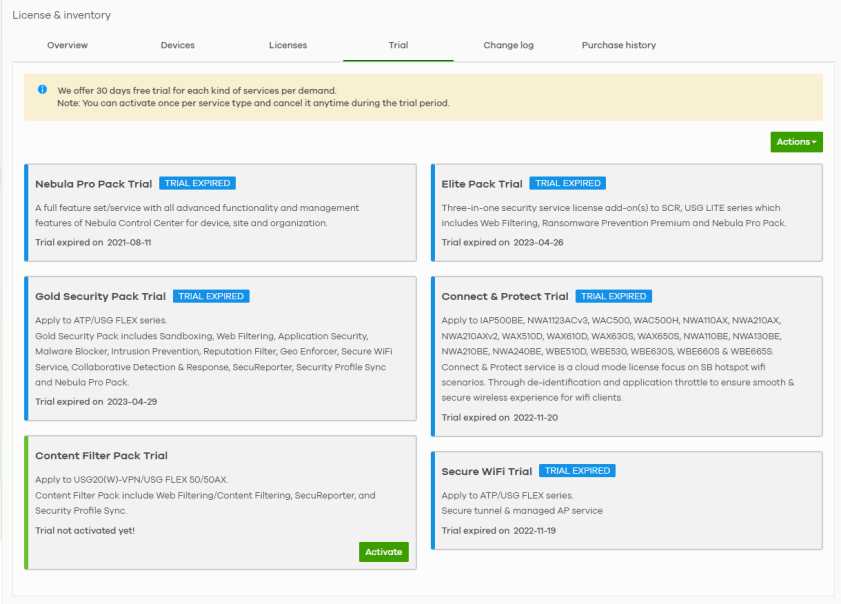Switch to the Devices tab
Screen dimensions: 841x604
click(x=178, y=45)
